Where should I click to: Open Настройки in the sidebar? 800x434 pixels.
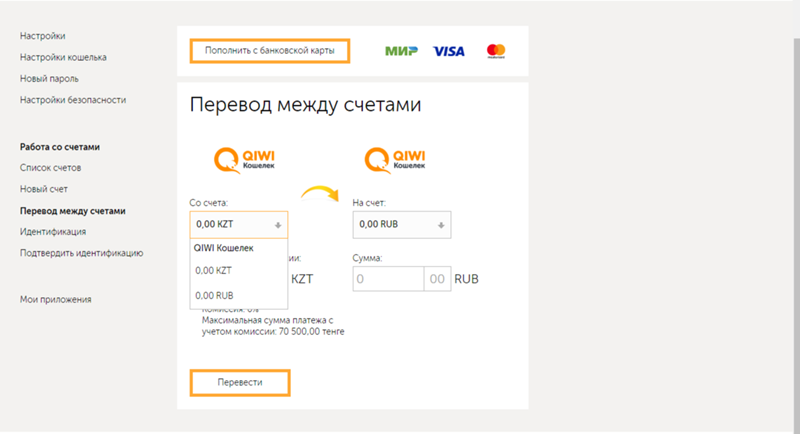pos(42,36)
